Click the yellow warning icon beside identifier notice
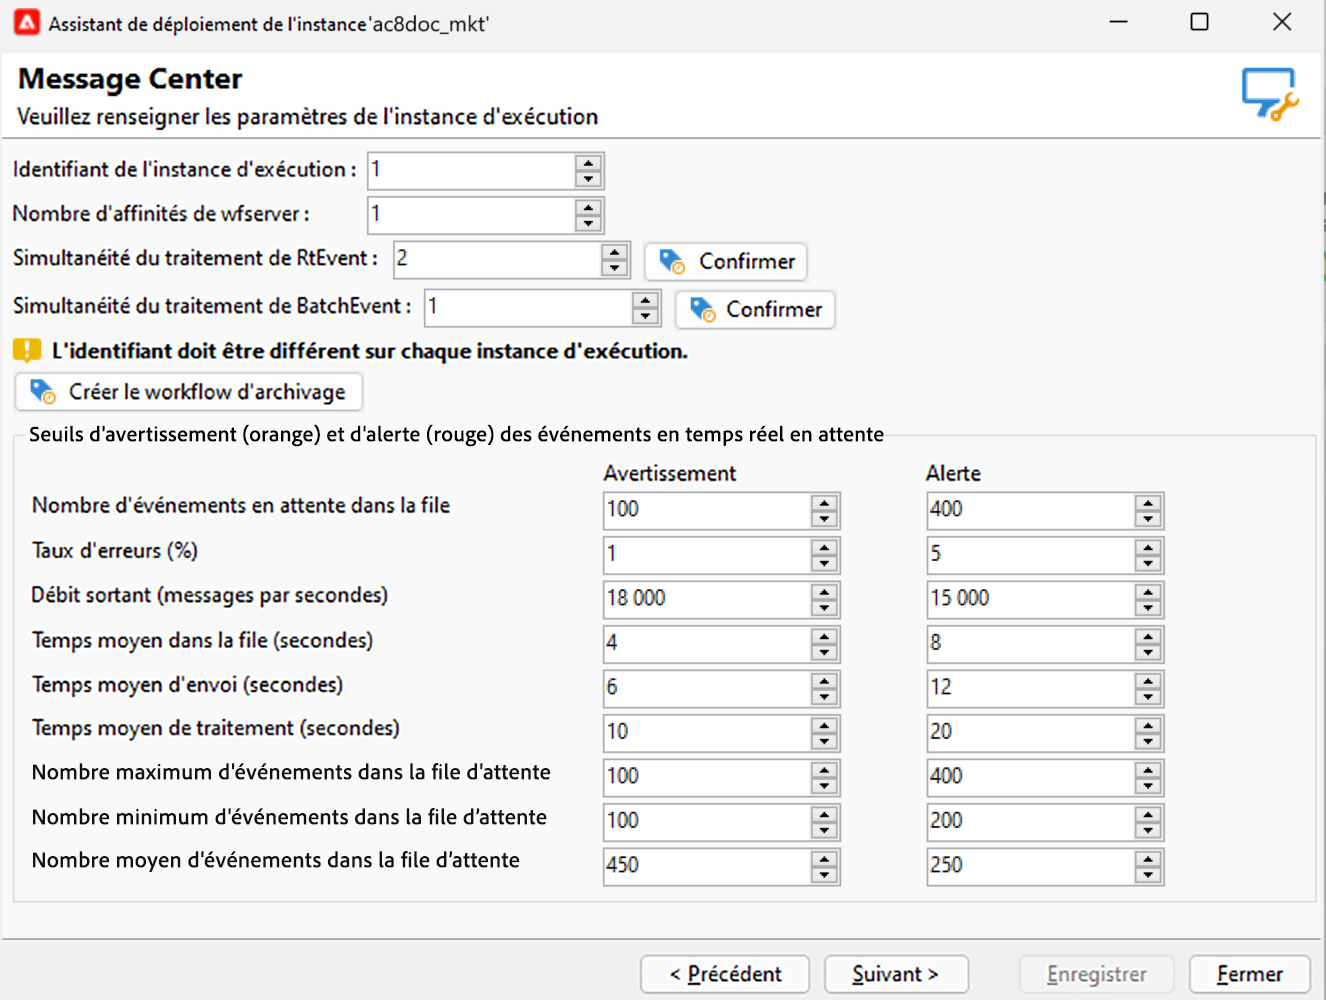Image resolution: width=1326 pixels, height=1000 pixels. point(27,350)
